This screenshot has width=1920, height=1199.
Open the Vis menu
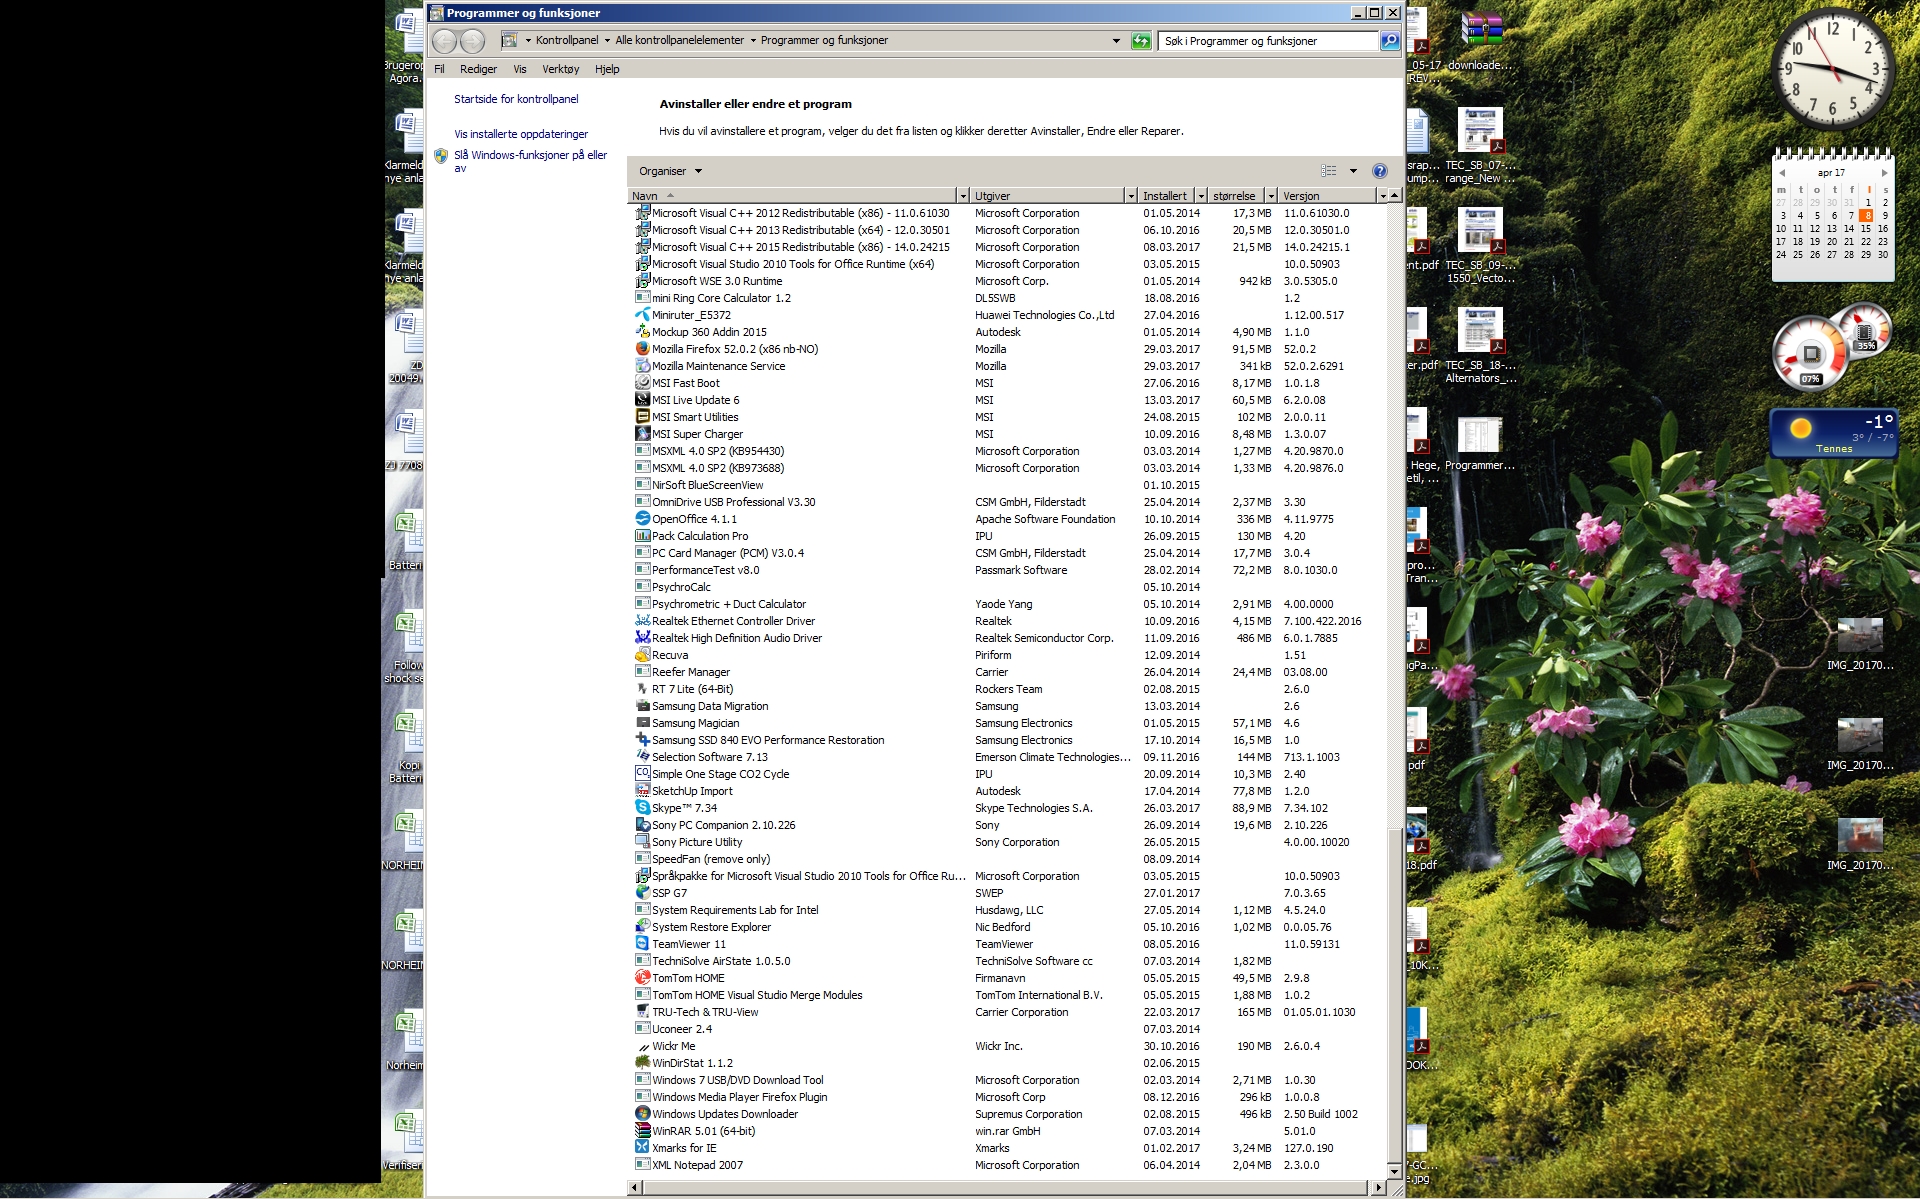(520, 69)
